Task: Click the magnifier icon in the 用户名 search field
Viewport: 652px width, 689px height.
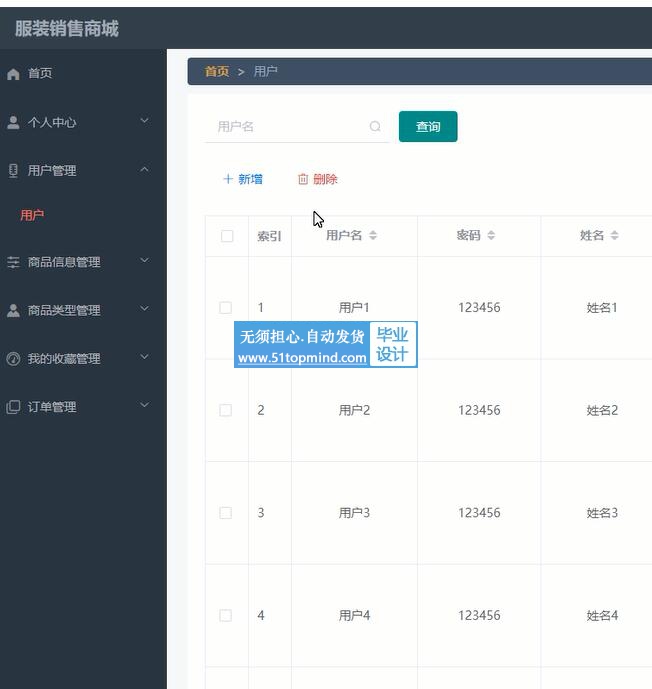Action: pyautogui.click(x=375, y=127)
